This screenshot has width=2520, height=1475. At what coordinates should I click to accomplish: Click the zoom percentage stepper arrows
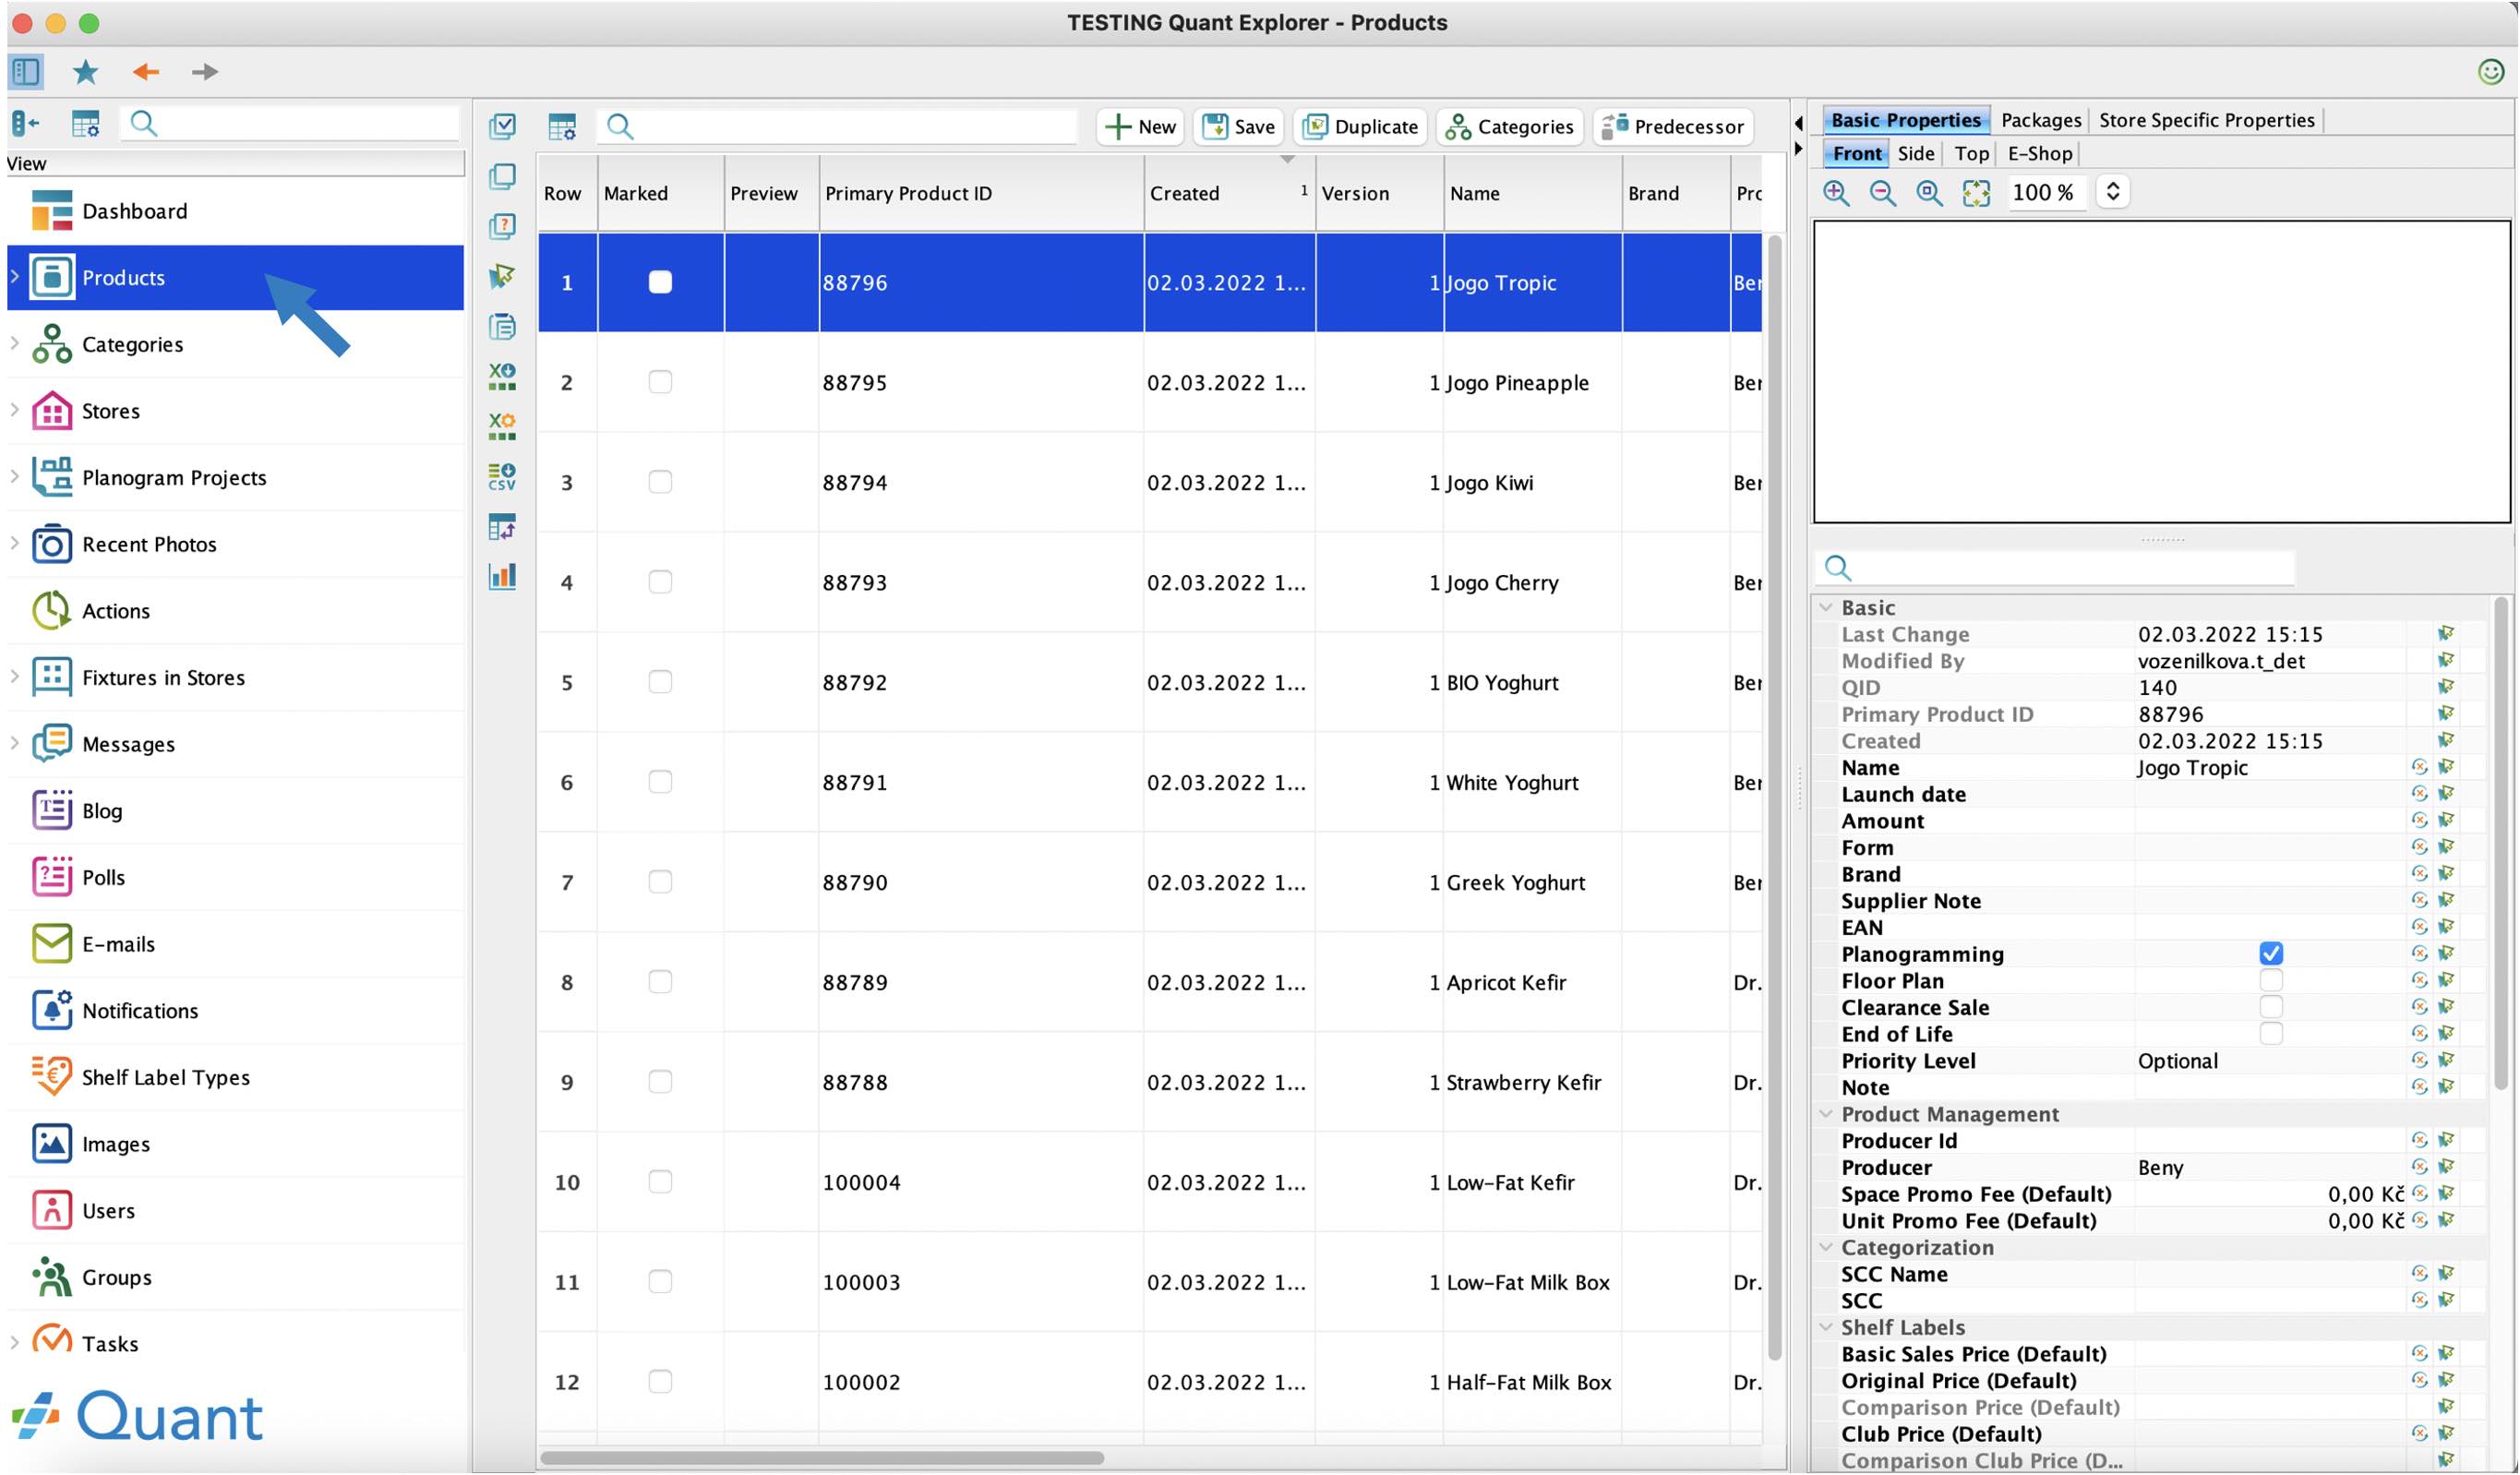2112,192
